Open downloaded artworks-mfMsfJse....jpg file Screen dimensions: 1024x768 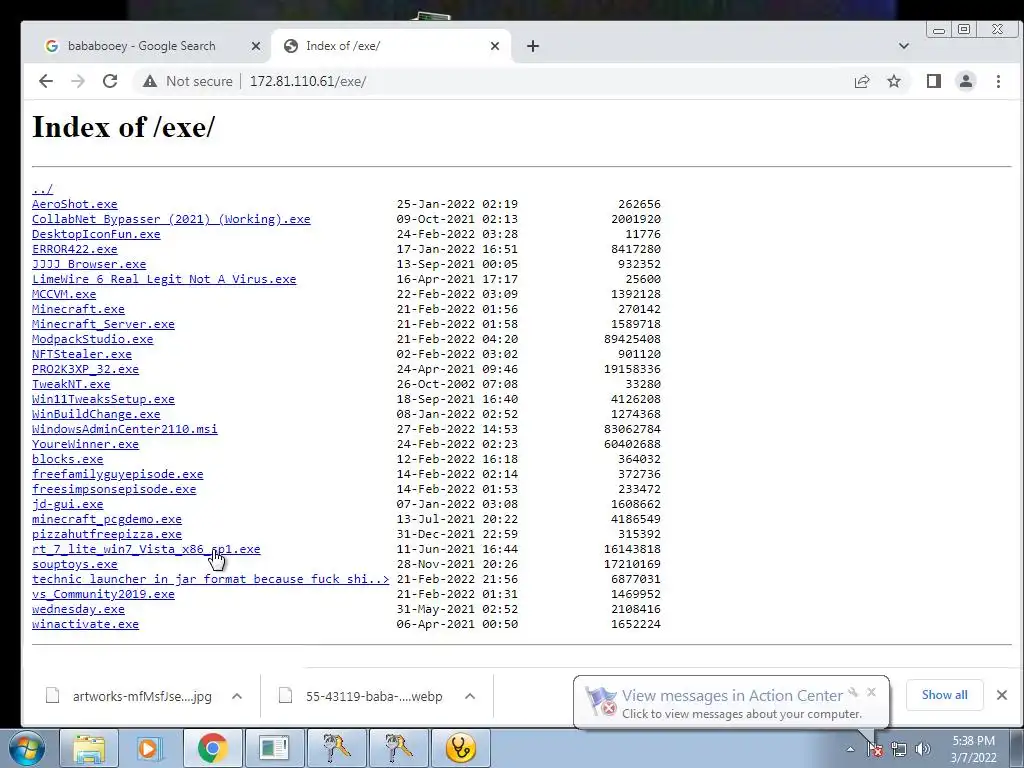point(129,696)
